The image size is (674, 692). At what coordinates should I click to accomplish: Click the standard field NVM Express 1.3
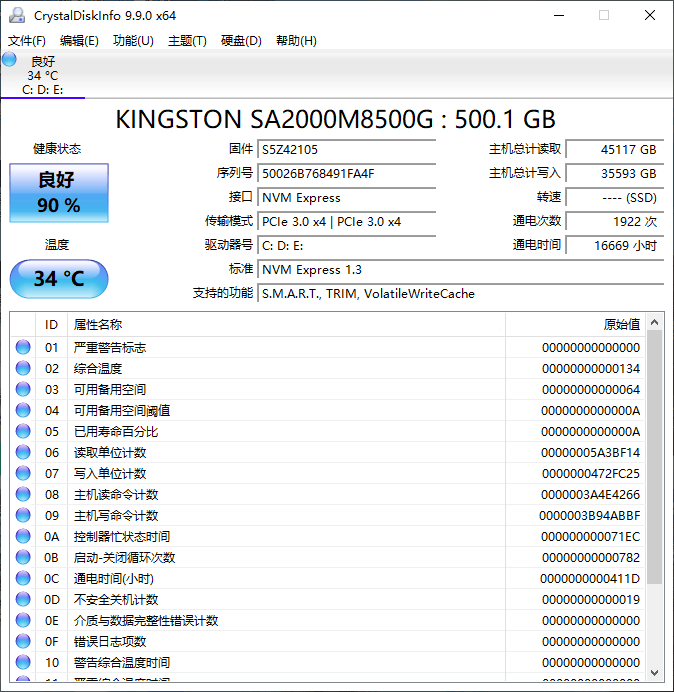tap(460, 270)
